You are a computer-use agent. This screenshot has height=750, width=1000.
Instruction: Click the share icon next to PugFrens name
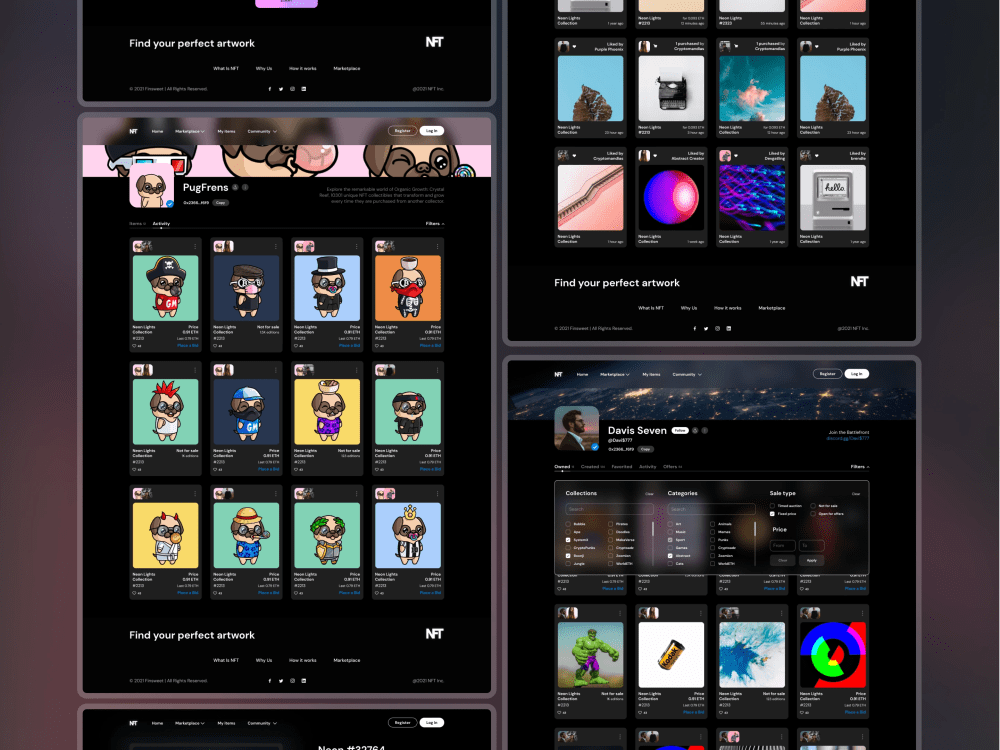click(235, 187)
